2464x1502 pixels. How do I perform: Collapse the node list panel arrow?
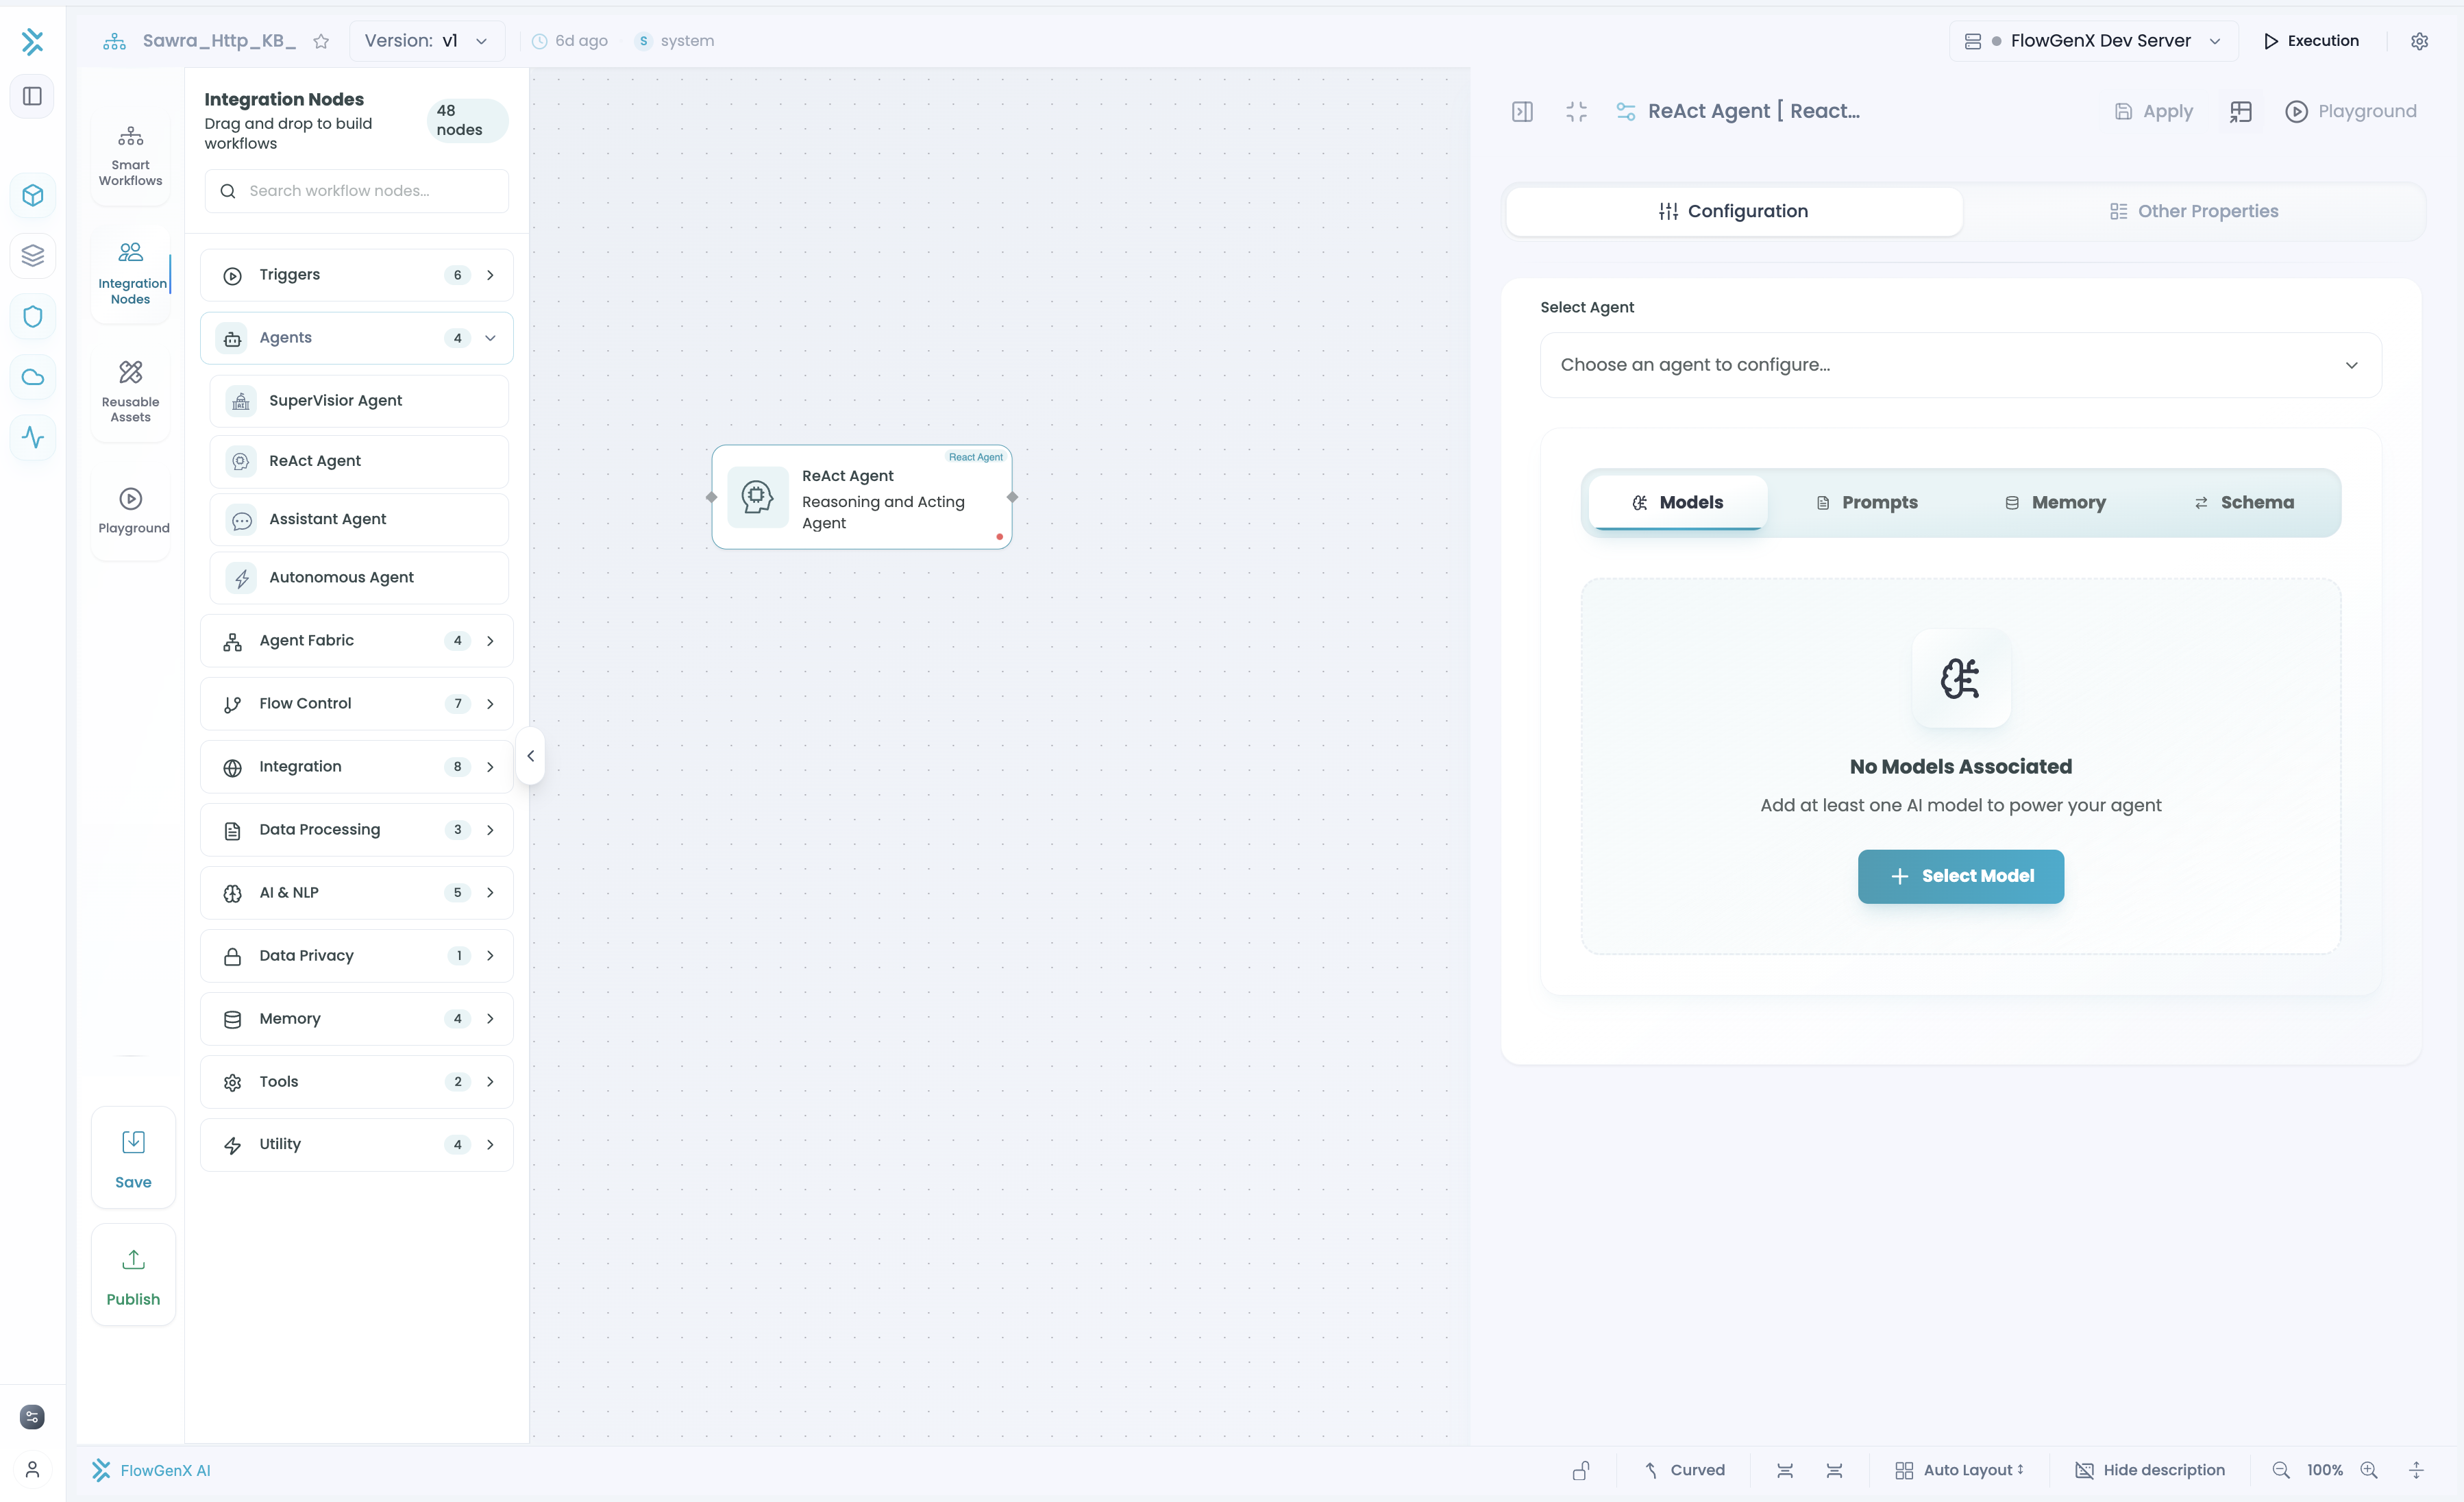[x=531, y=756]
